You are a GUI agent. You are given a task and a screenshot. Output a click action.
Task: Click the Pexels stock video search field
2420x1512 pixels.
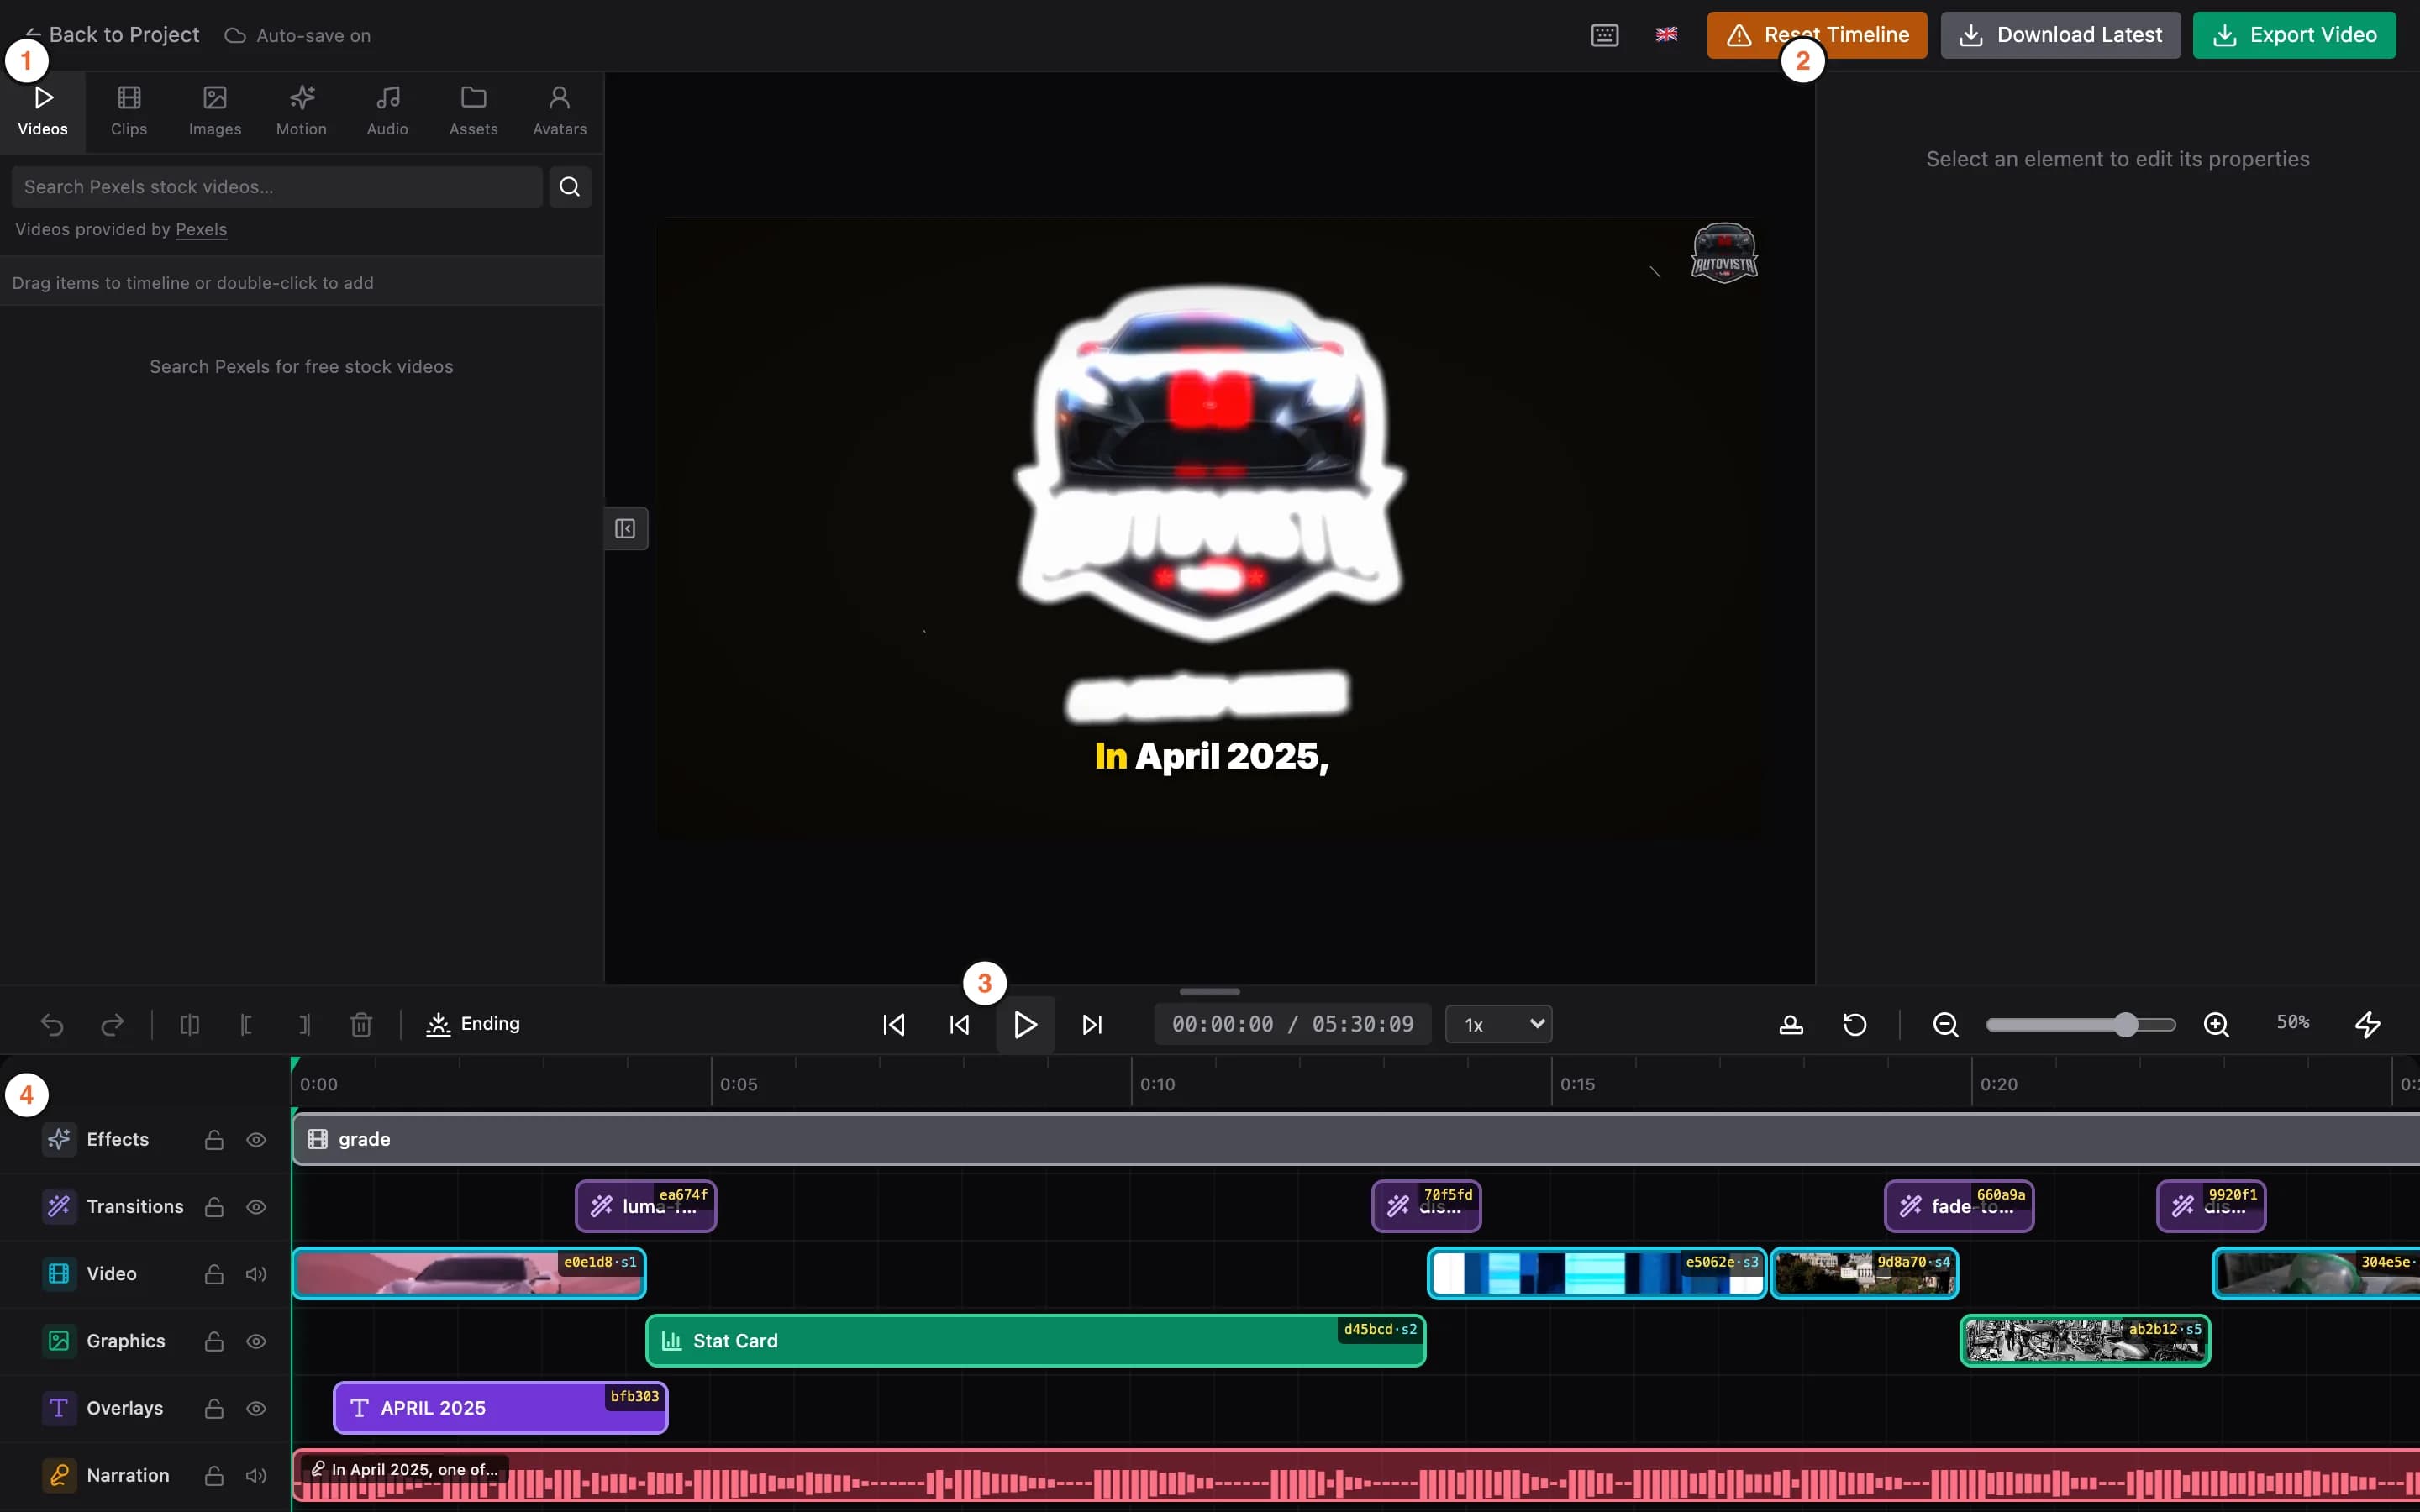(277, 187)
